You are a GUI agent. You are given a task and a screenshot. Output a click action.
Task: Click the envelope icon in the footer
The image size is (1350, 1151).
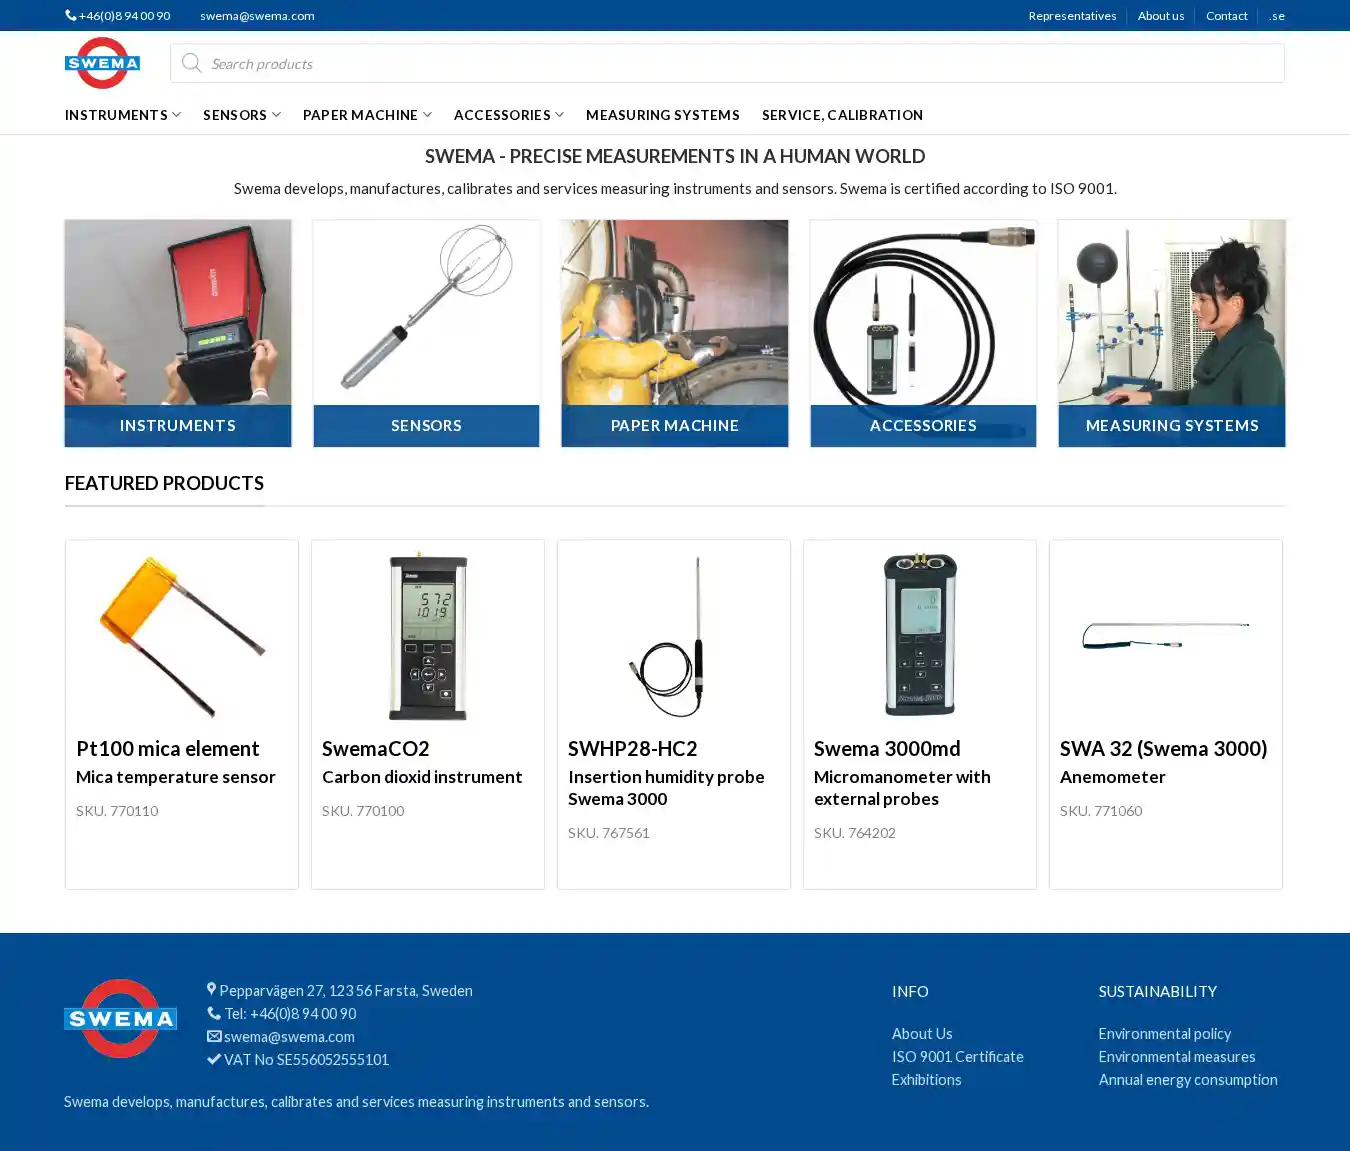(214, 1036)
